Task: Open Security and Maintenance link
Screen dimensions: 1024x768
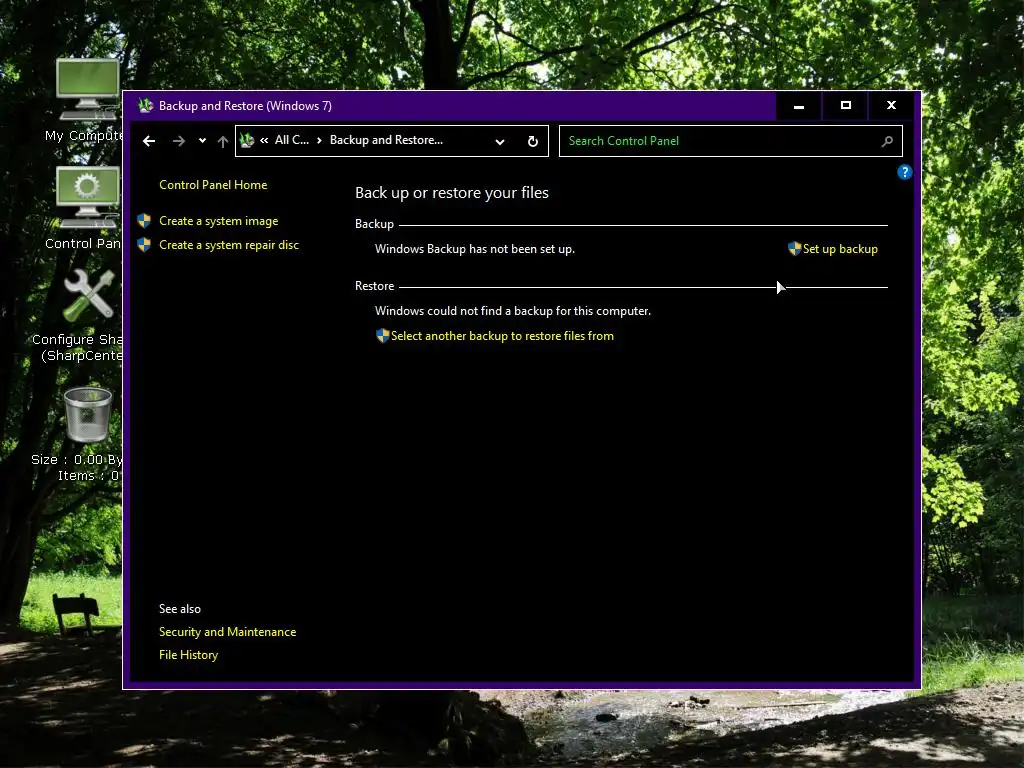Action: tap(227, 632)
